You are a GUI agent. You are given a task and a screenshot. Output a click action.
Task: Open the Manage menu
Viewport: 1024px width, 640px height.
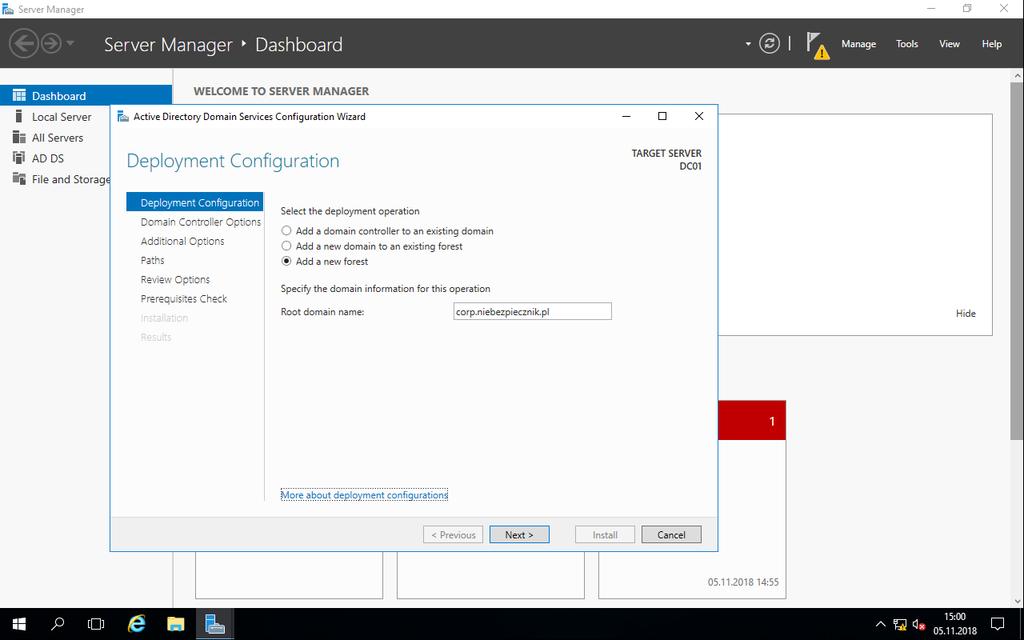858,44
